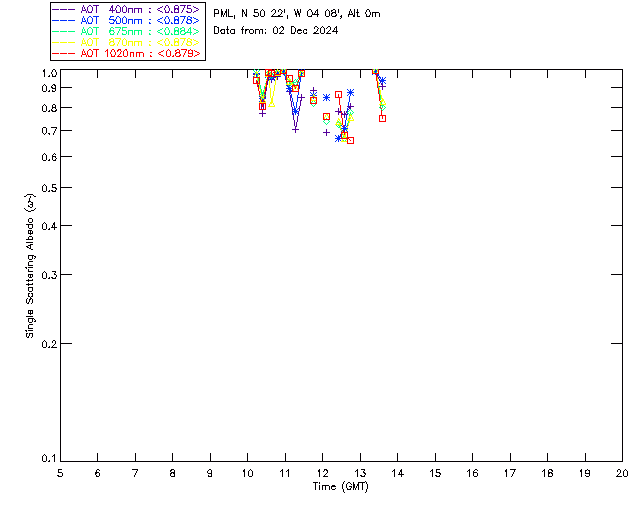Click the isolated blue asterisk marker near 12 GMT
The image size is (640, 512).
click(326, 98)
